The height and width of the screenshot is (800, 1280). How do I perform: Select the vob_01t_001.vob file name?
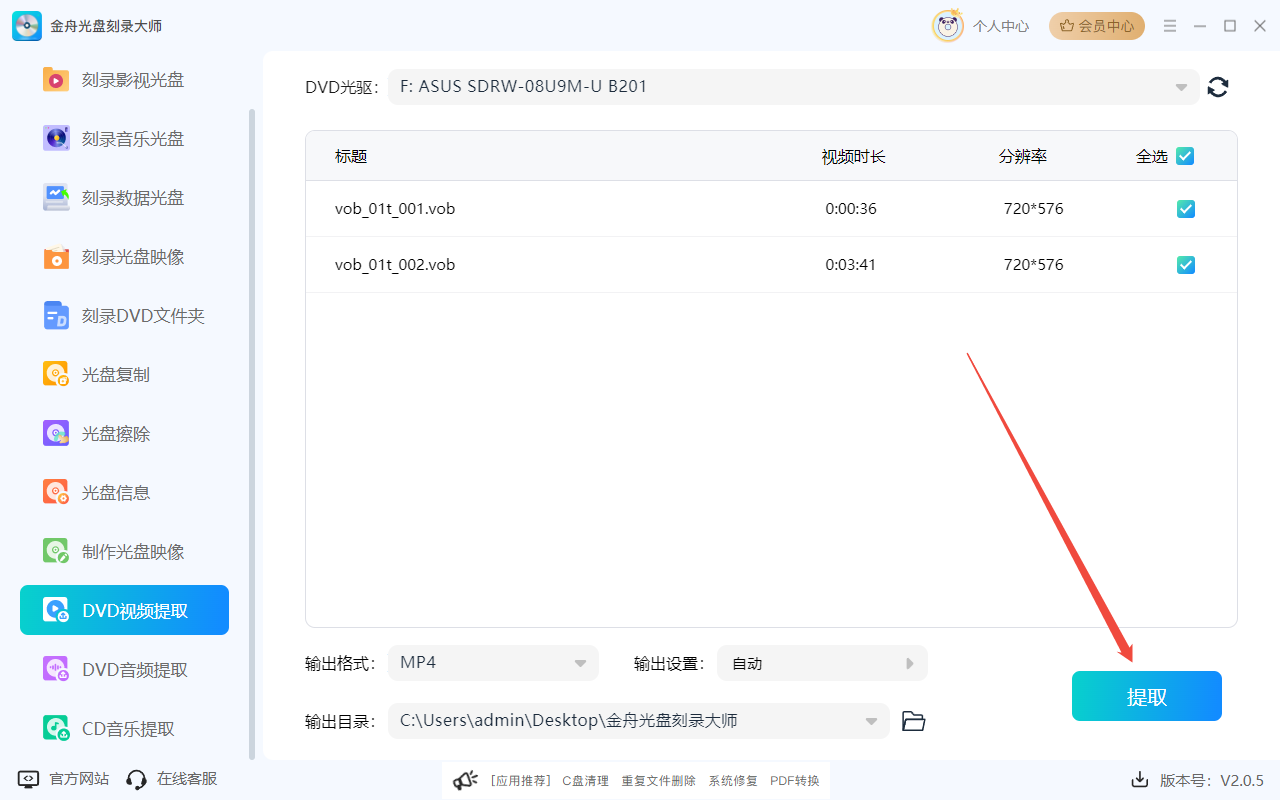[395, 209]
